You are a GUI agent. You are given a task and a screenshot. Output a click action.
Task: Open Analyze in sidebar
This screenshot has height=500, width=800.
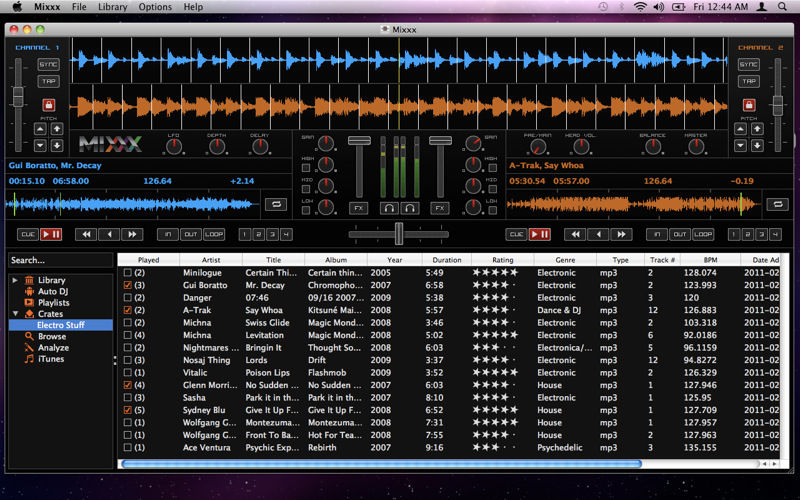click(53, 347)
